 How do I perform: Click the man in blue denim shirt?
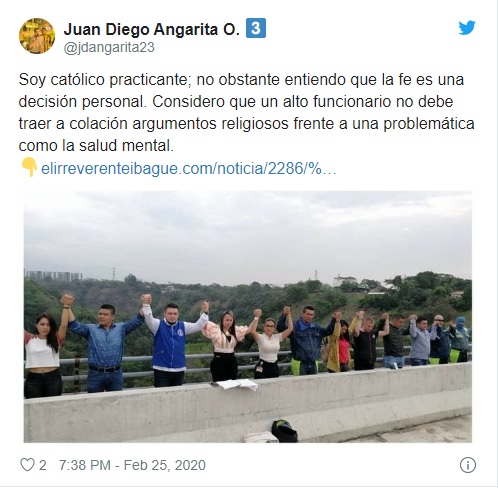105,347
